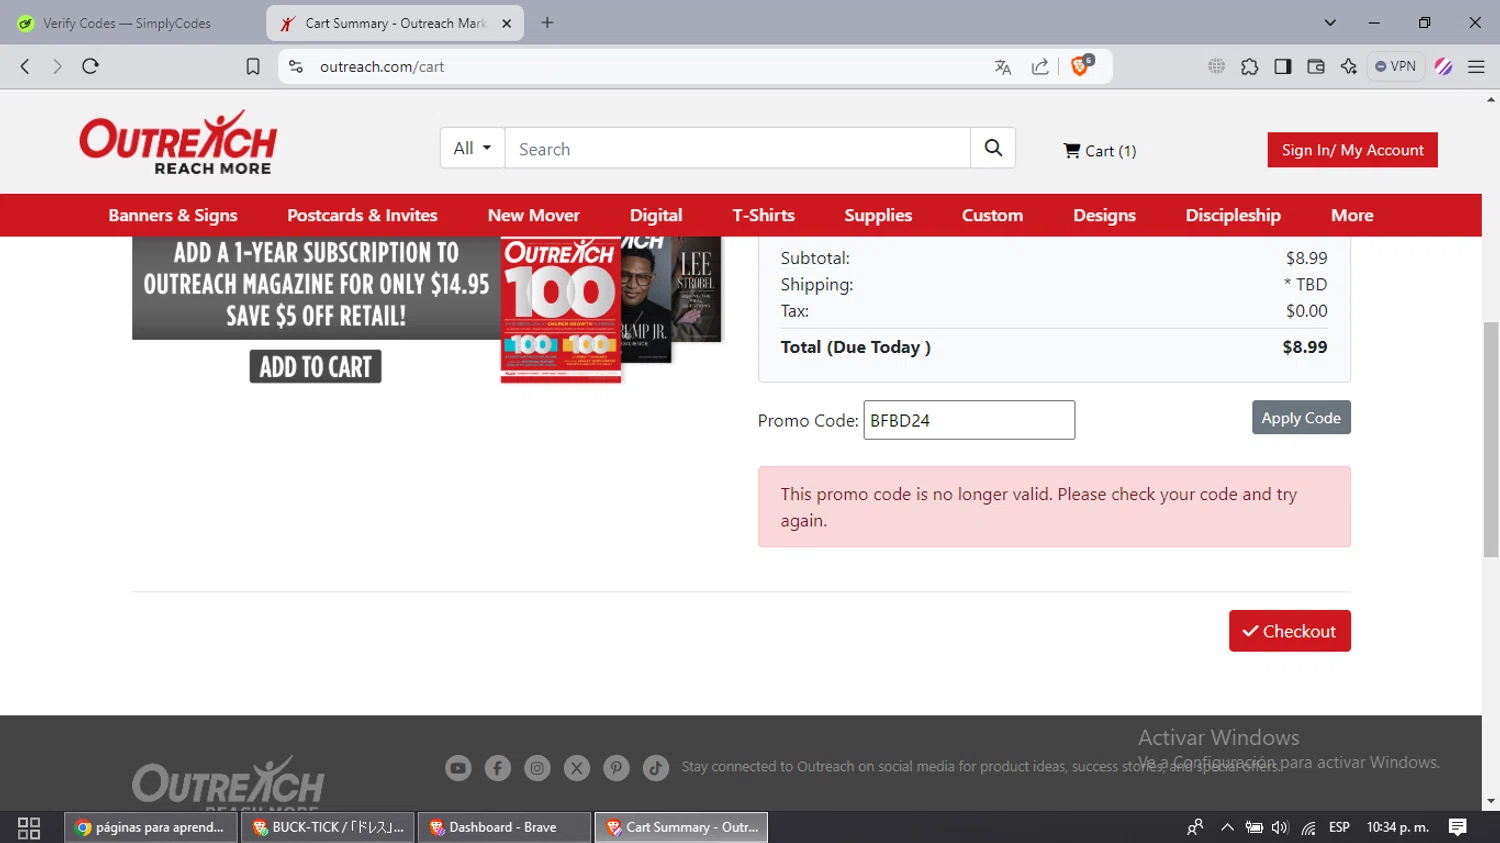Open the browser hamburger menu
The height and width of the screenshot is (843, 1500).
[x=1476, y=66]
